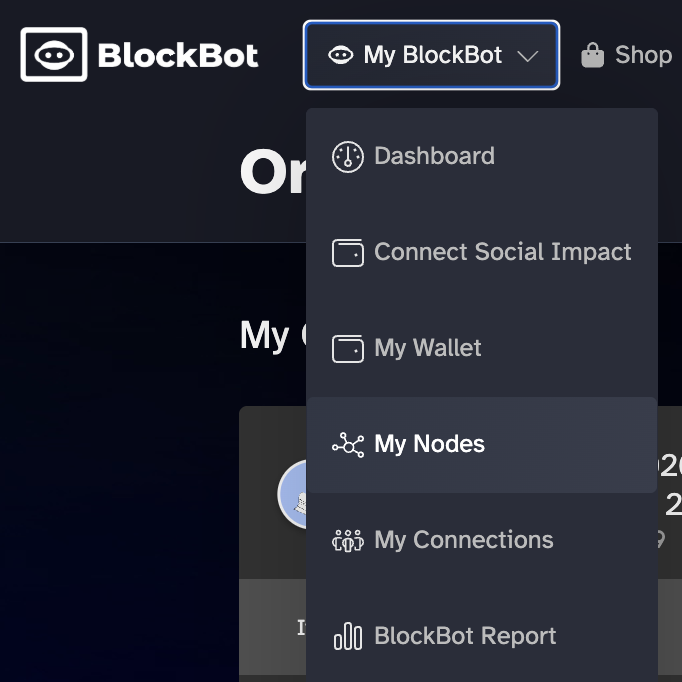Click the BlockBot wordmark text
Screen dimensions: 682x682
pyautogui.click(x=178, y=55)
